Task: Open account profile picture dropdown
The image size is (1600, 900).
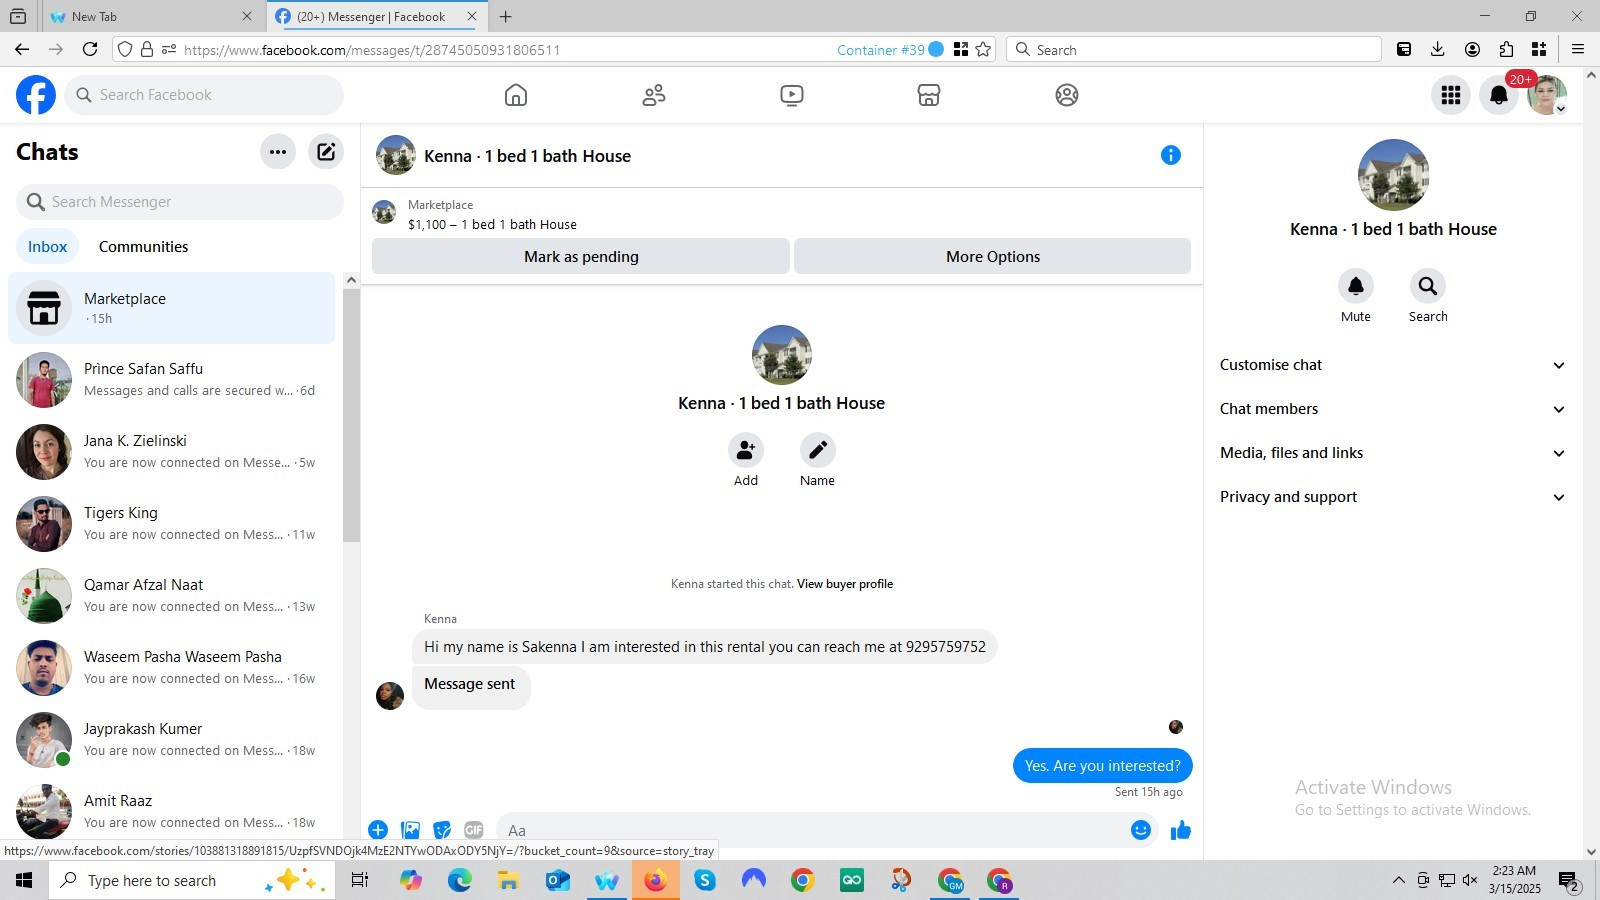Action: tap(1547, 95)
